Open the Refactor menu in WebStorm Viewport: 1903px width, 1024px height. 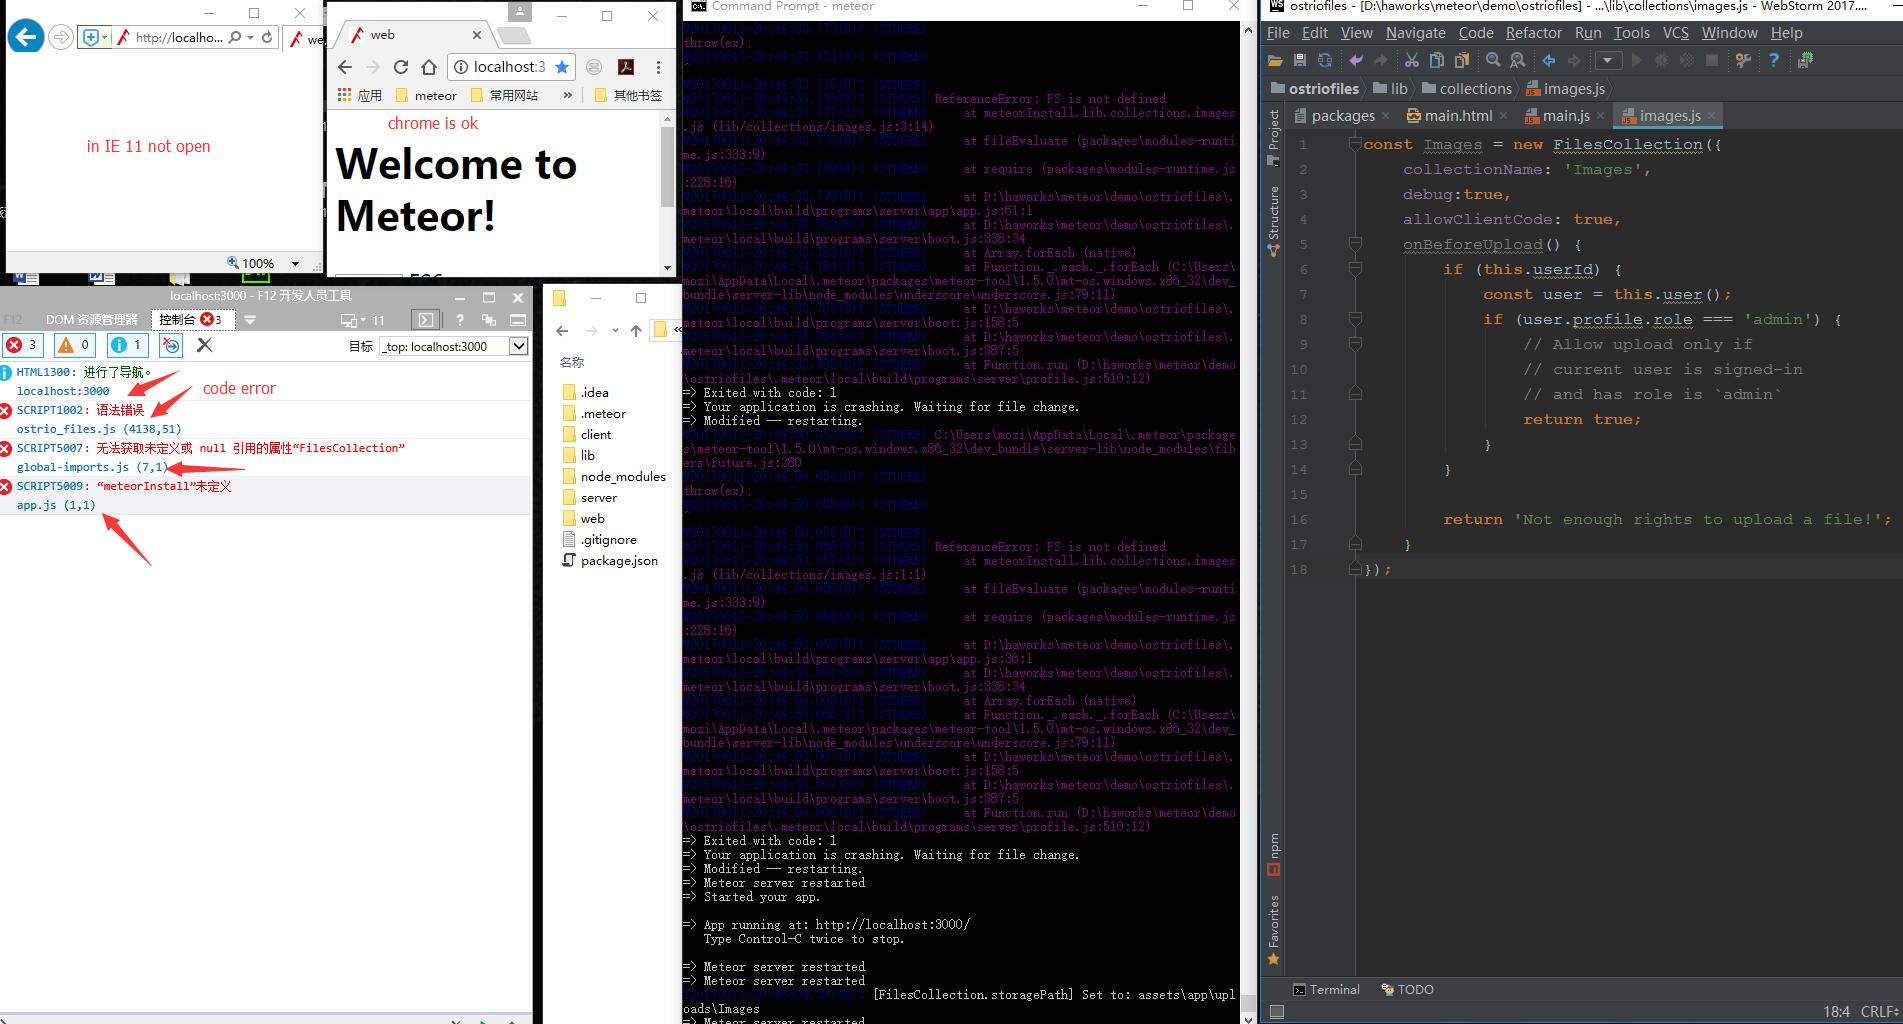pos(1533,33)
